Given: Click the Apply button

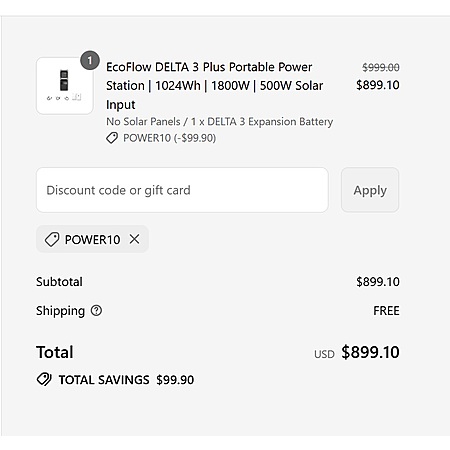Looking at the screenshot, I should pyautogui.click(x=370, y=190).
